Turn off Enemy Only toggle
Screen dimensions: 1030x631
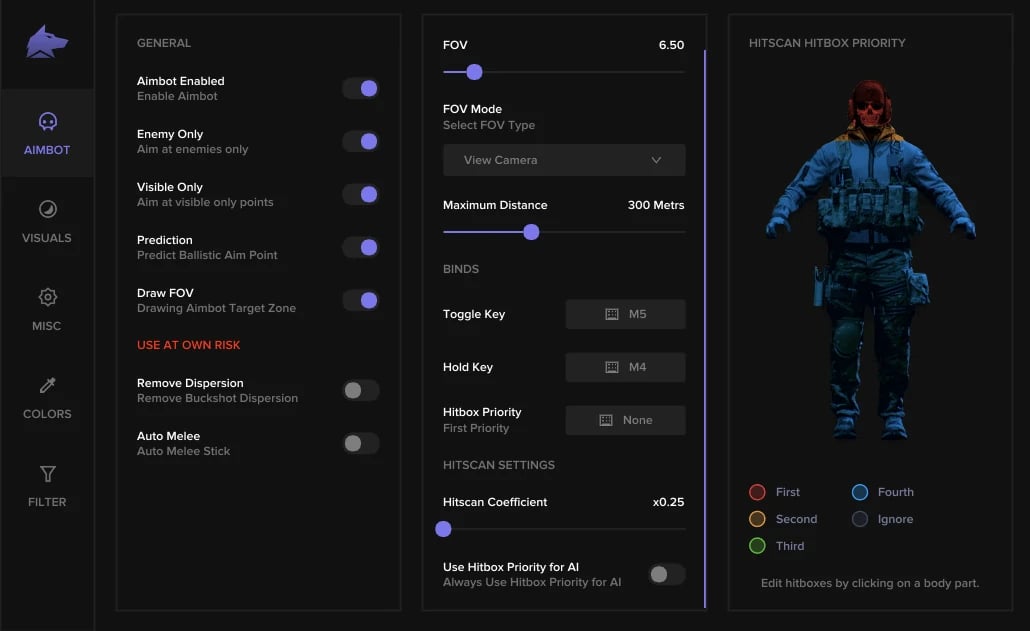point(361,141)
